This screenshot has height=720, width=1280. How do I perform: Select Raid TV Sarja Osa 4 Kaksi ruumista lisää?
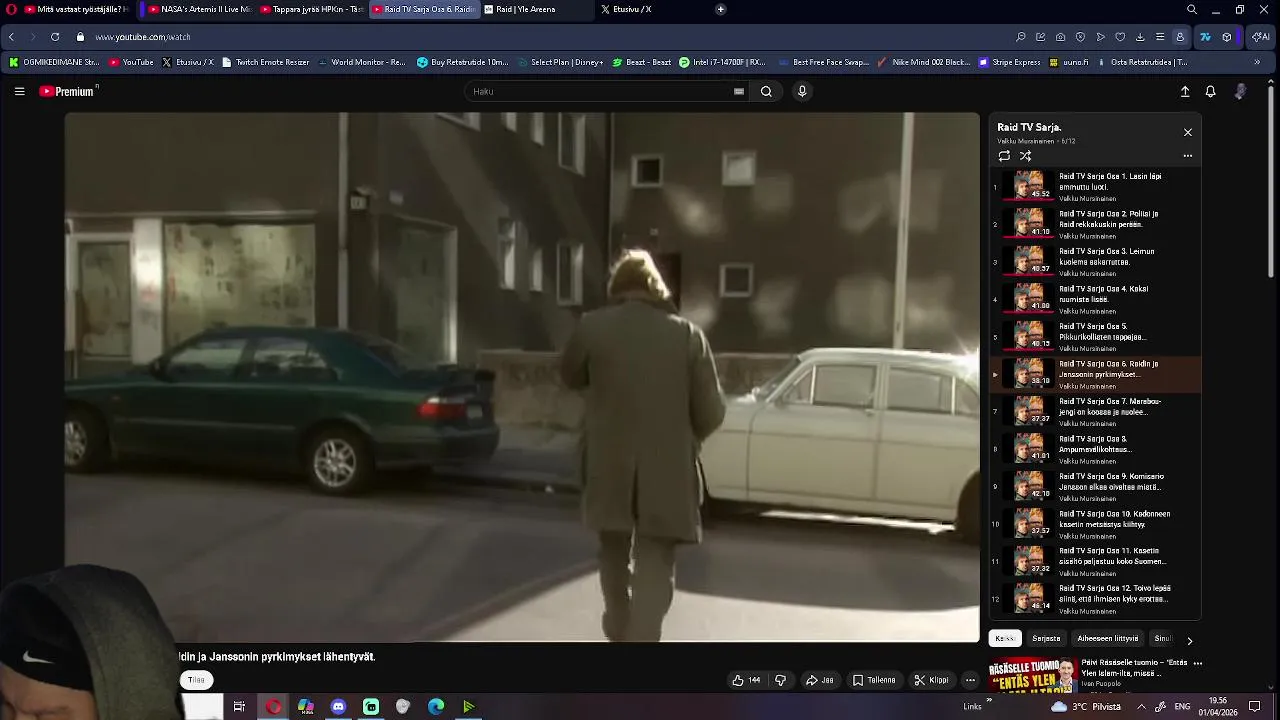1095,299
